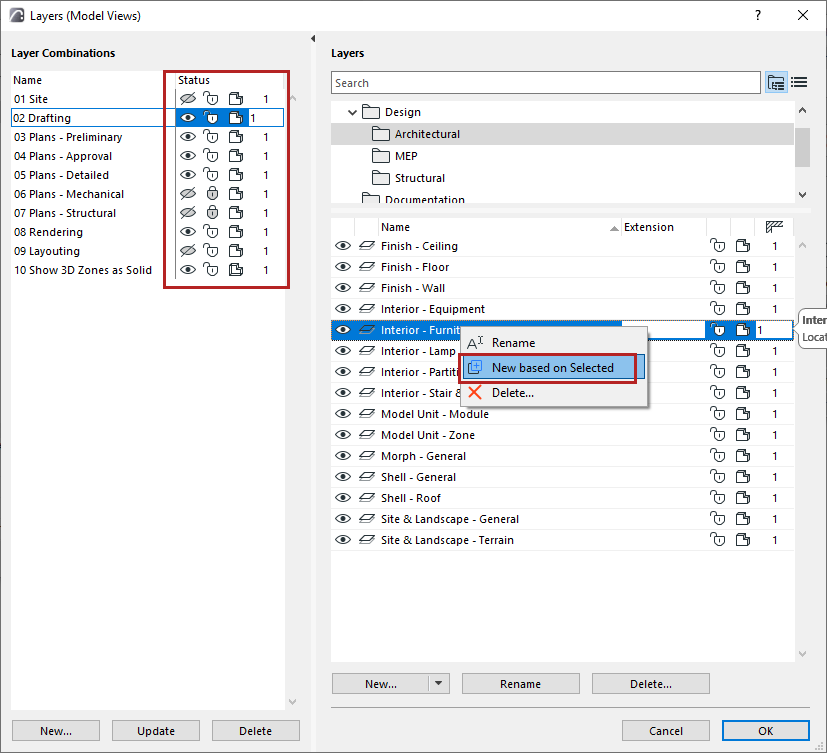Click Rename button below layer list

click(x=521, y=683)
